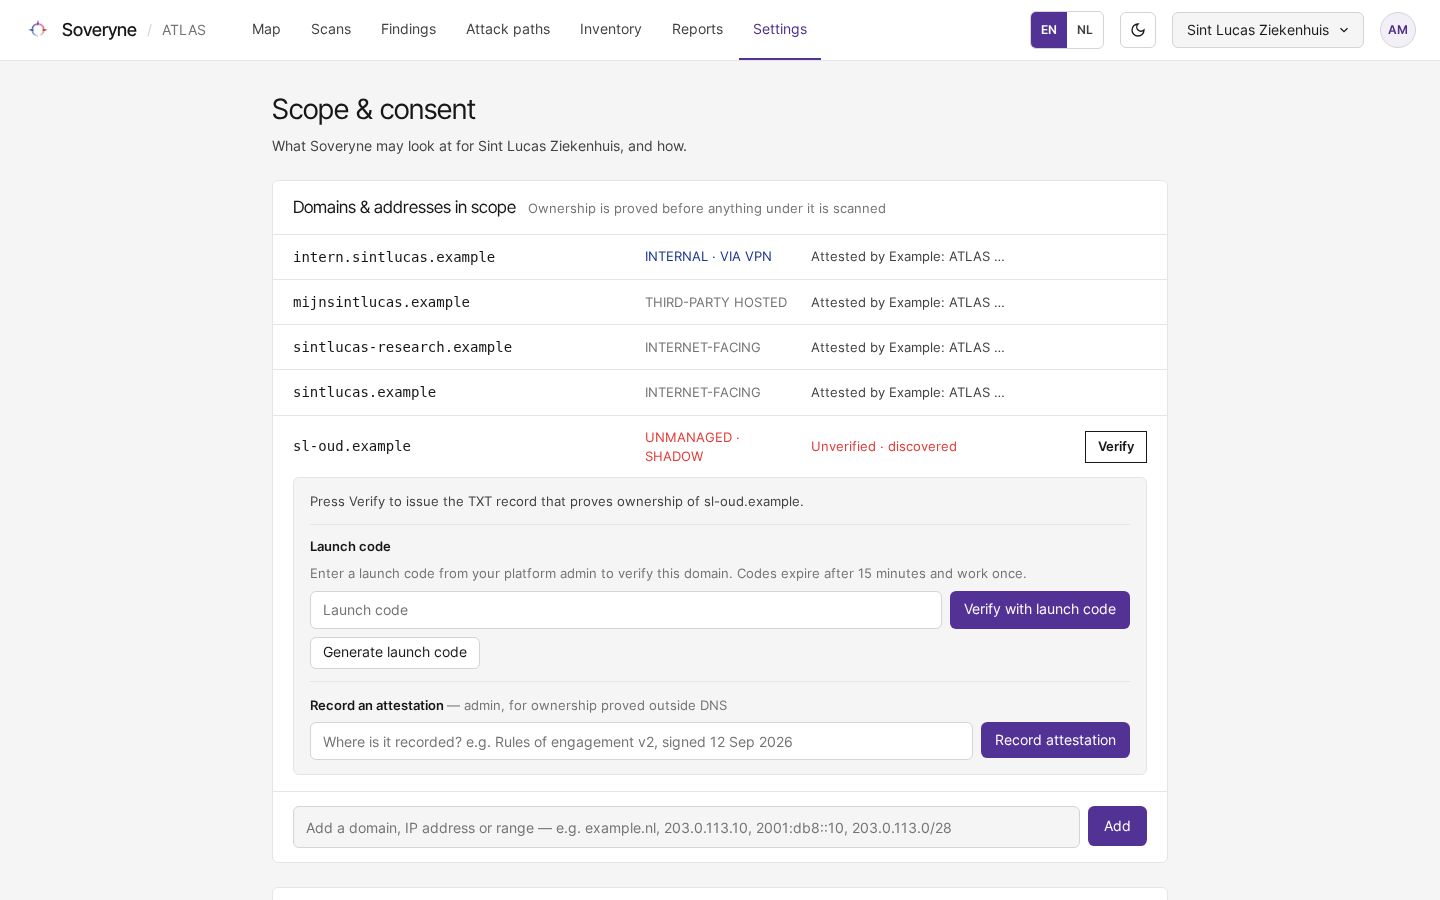Switch language to NL
1440x900 pixels.
1085,30
